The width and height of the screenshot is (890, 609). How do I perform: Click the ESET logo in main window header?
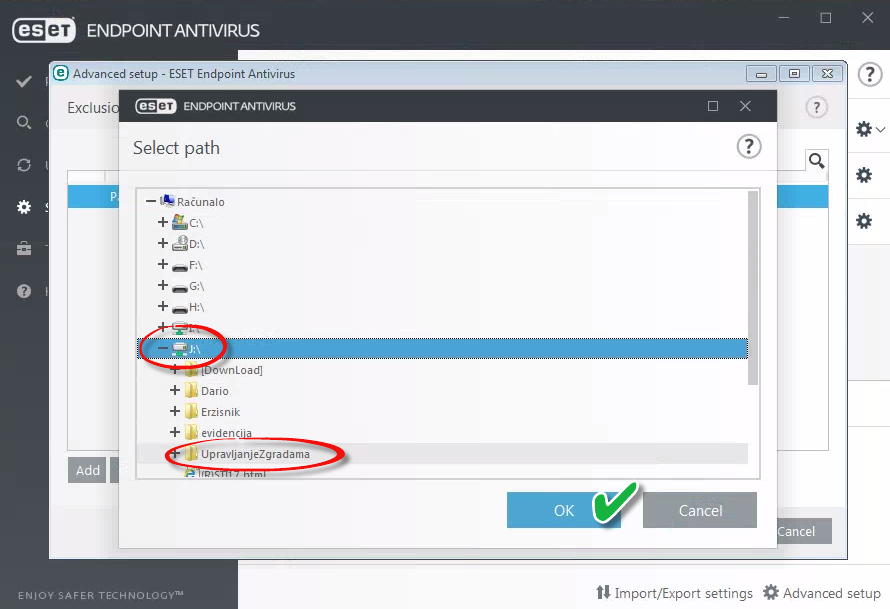(44, 30)
